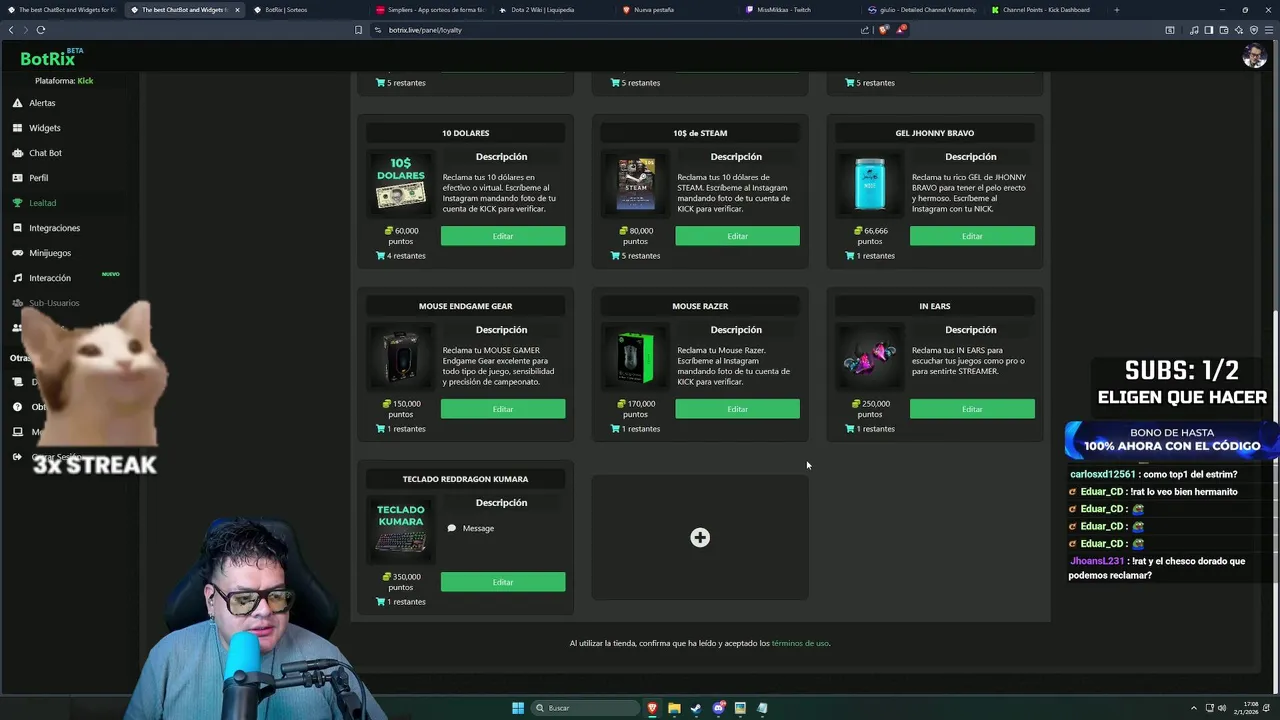Open File Explorer from taskbar
The image size is (1280, 720).
pos(674,708)
